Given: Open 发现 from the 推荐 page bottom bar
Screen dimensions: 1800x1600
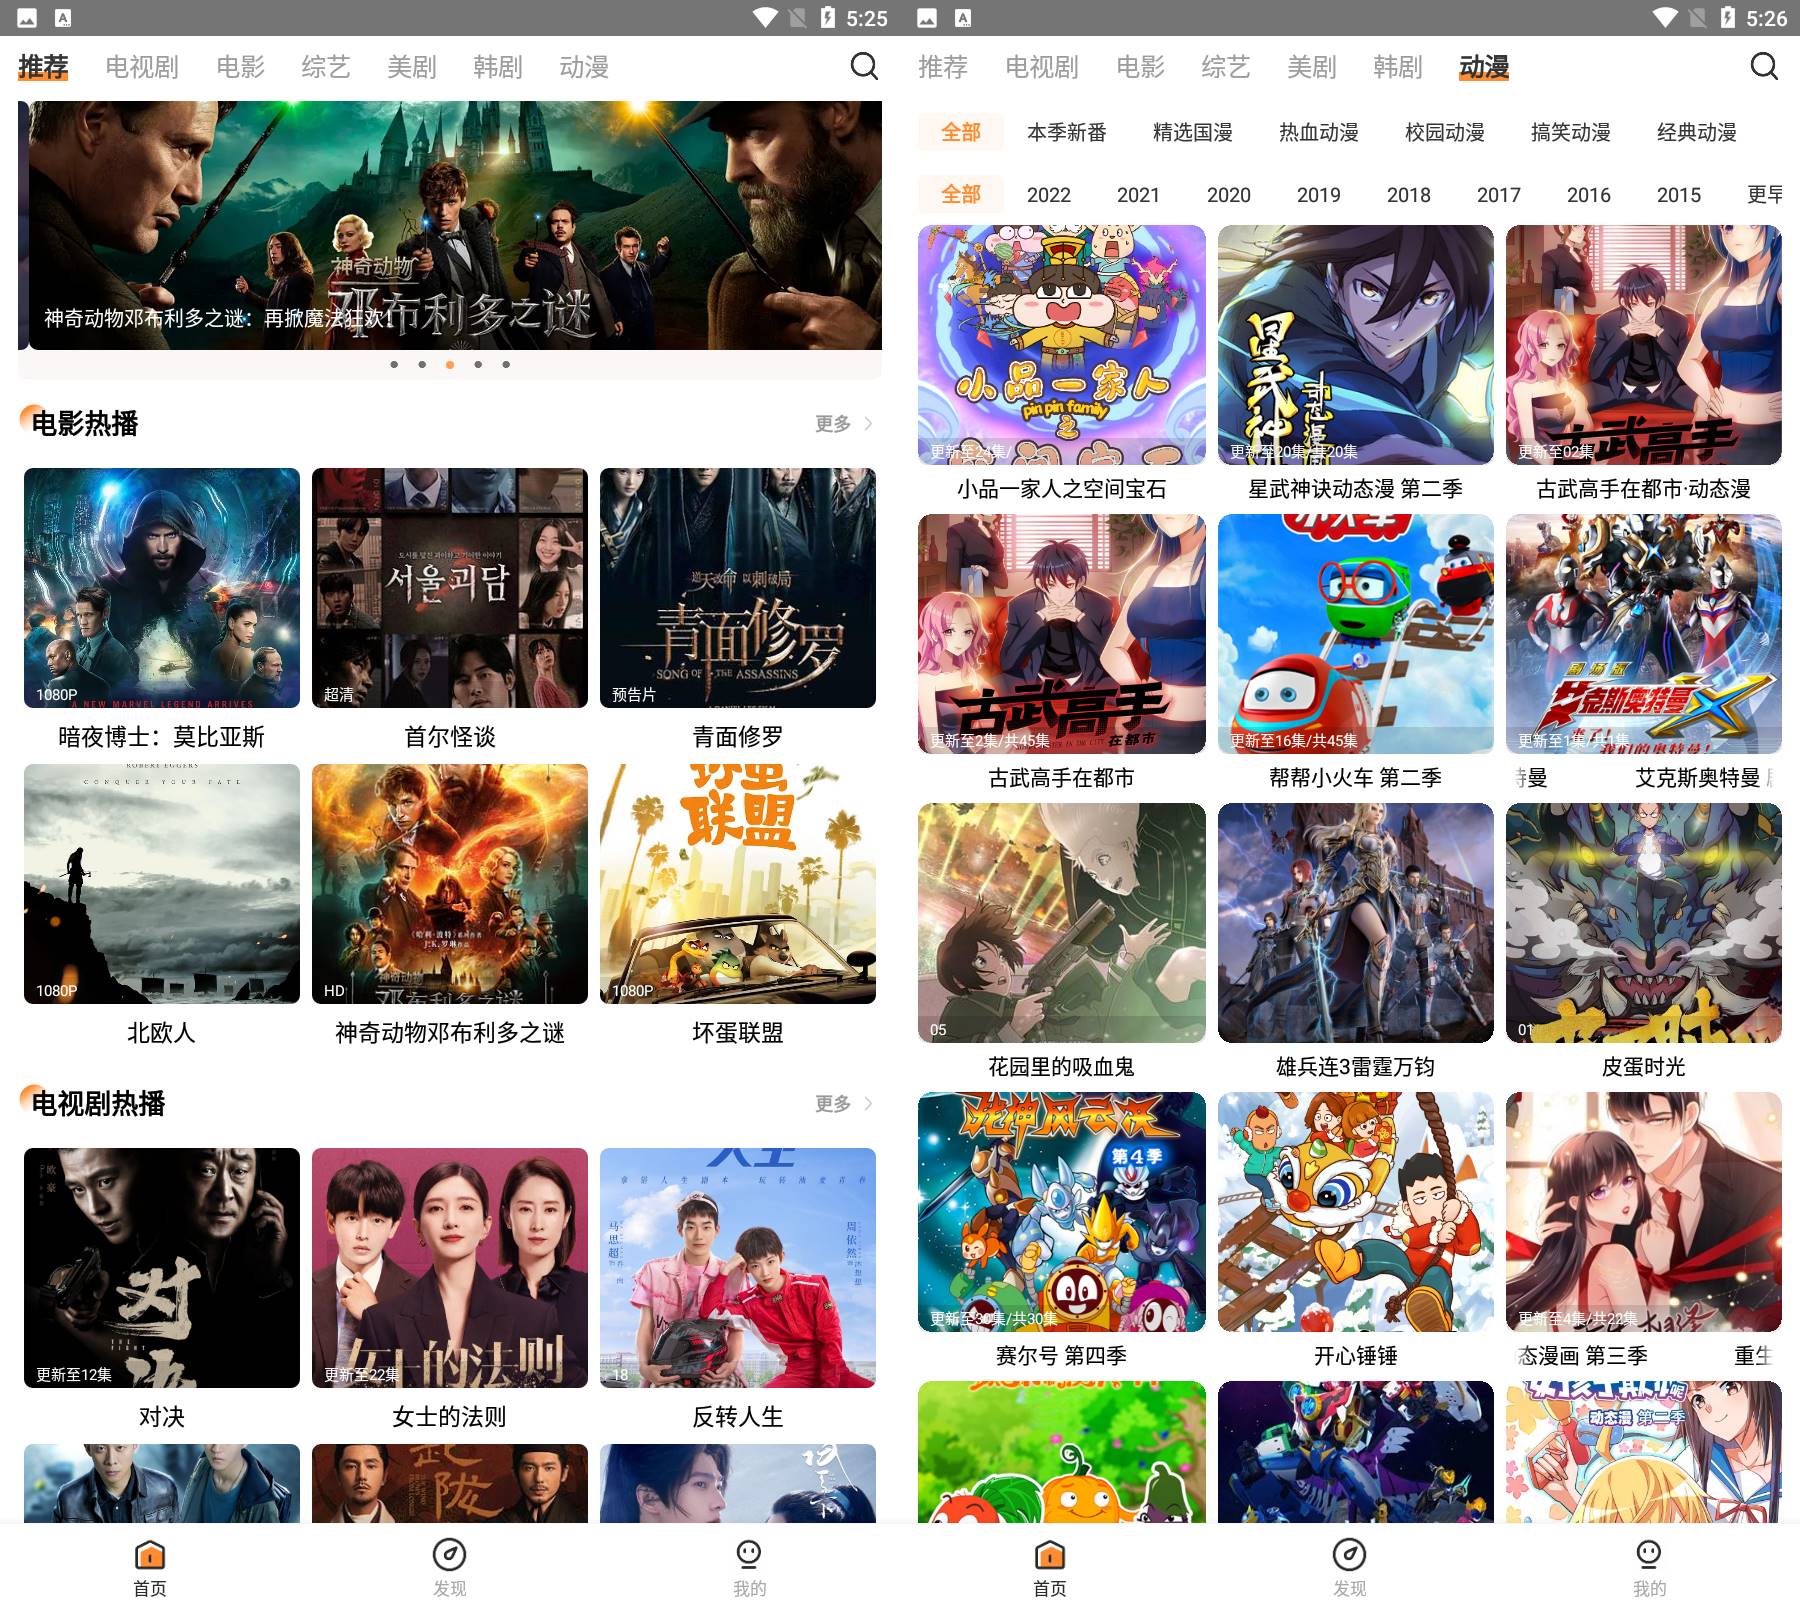Looking at the screenshot, I should pos(449,1567).
